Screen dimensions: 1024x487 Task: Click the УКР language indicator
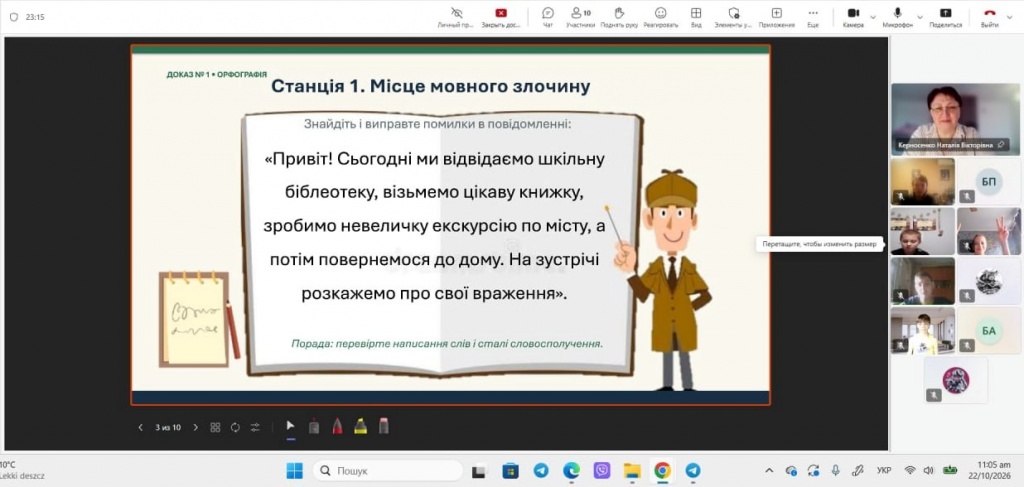[x=884, y=470]
